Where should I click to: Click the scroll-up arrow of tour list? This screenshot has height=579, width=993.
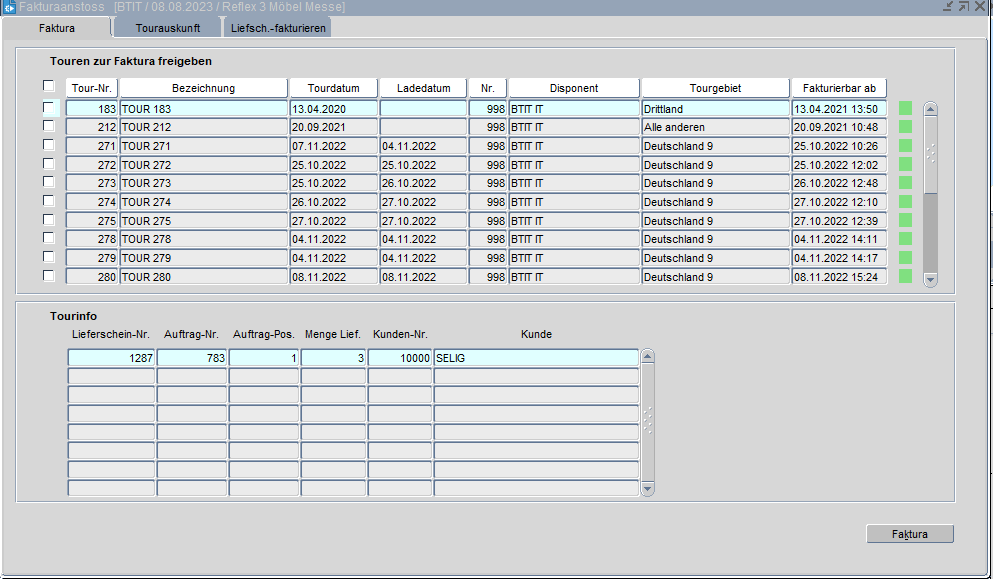tap(930, 109)
